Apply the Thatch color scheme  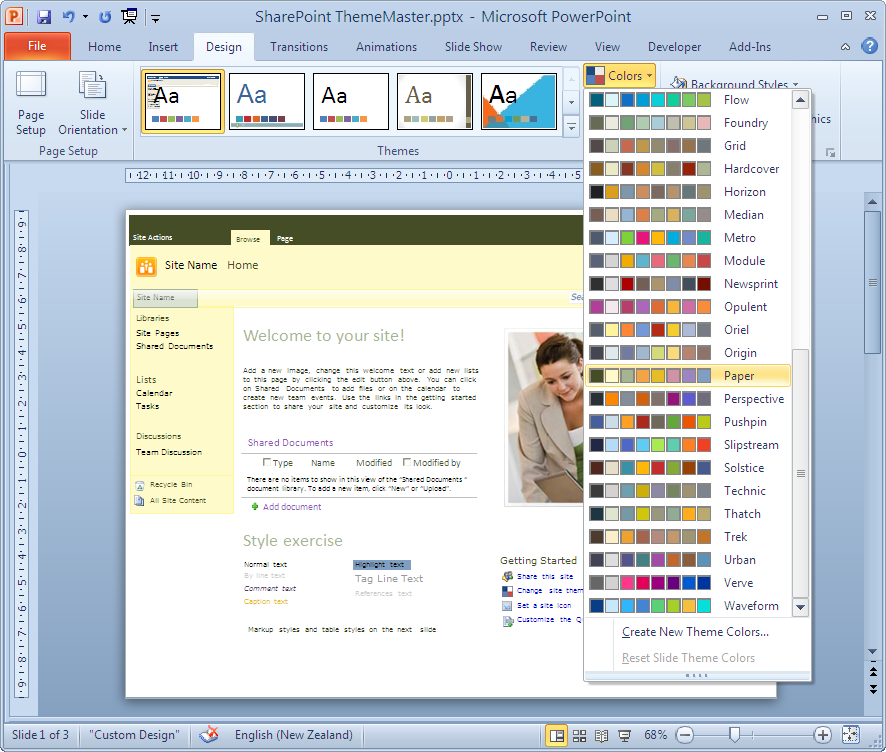[x=688, y=514]
